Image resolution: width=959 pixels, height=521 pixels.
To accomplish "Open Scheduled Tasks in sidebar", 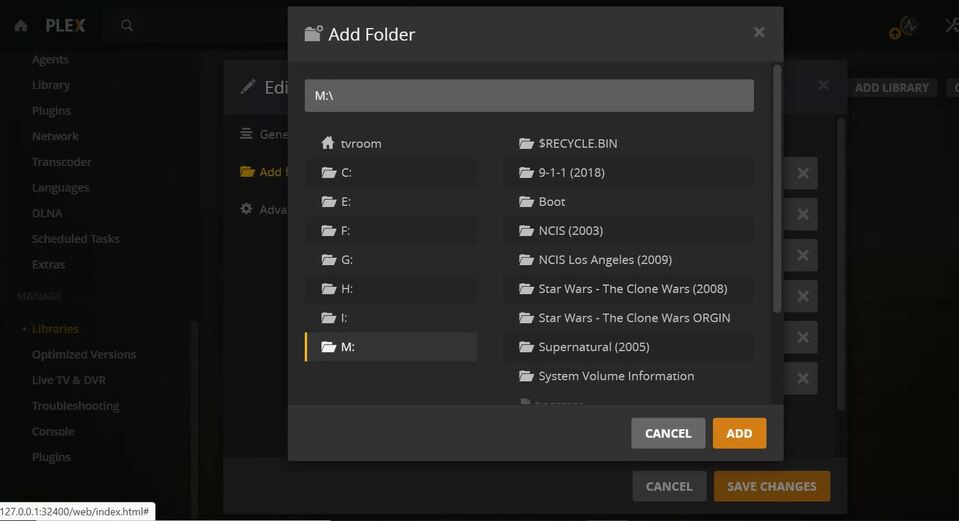I will tap(76, 239).
